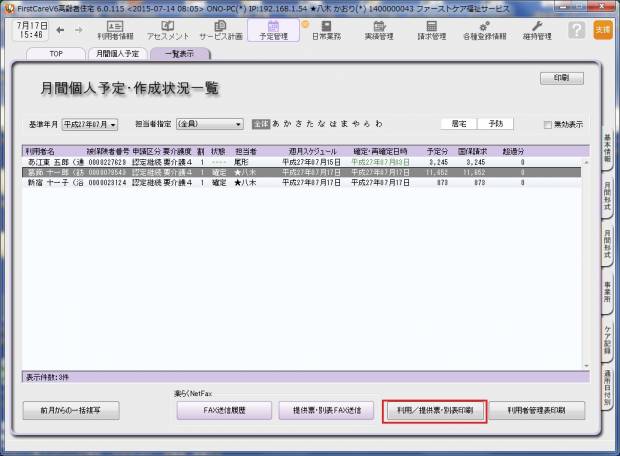Switch to the 月間個人予定 tab
620x456 pixels.
(x=117, y=52)
